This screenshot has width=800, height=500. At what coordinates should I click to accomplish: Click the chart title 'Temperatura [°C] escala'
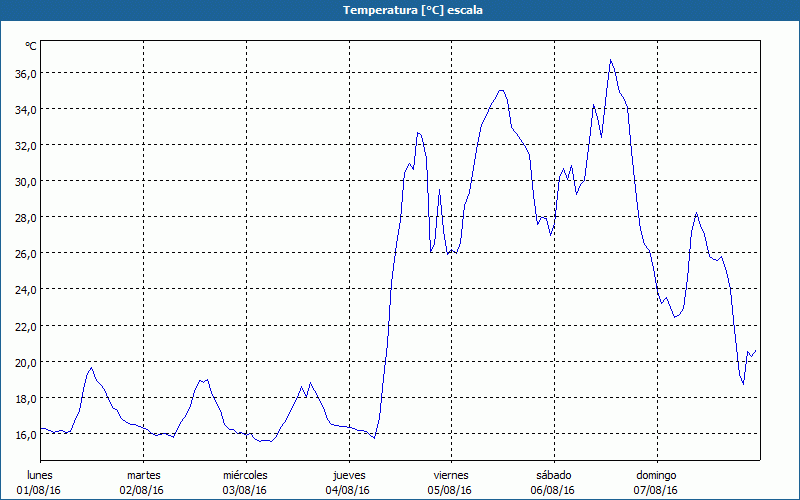pyautogui.click(x=413, y=10)
